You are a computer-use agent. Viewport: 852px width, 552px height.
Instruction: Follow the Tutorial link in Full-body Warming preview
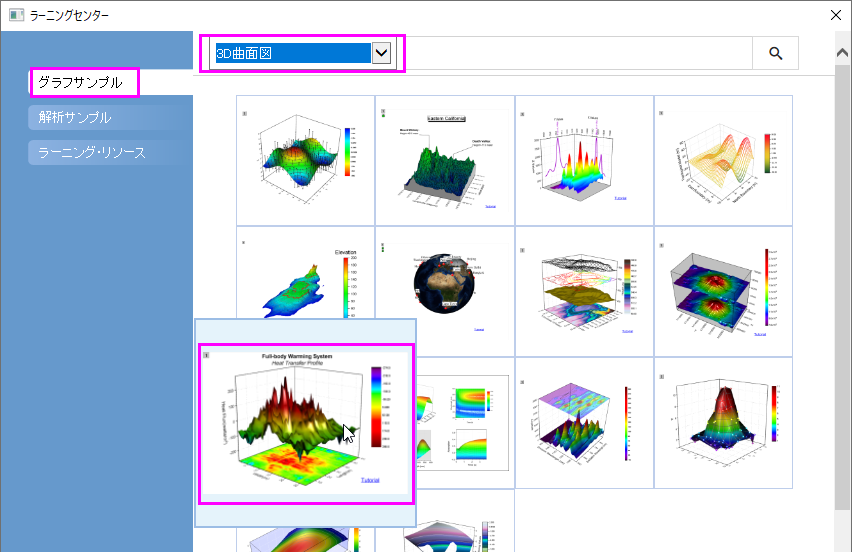click(370, 480)
